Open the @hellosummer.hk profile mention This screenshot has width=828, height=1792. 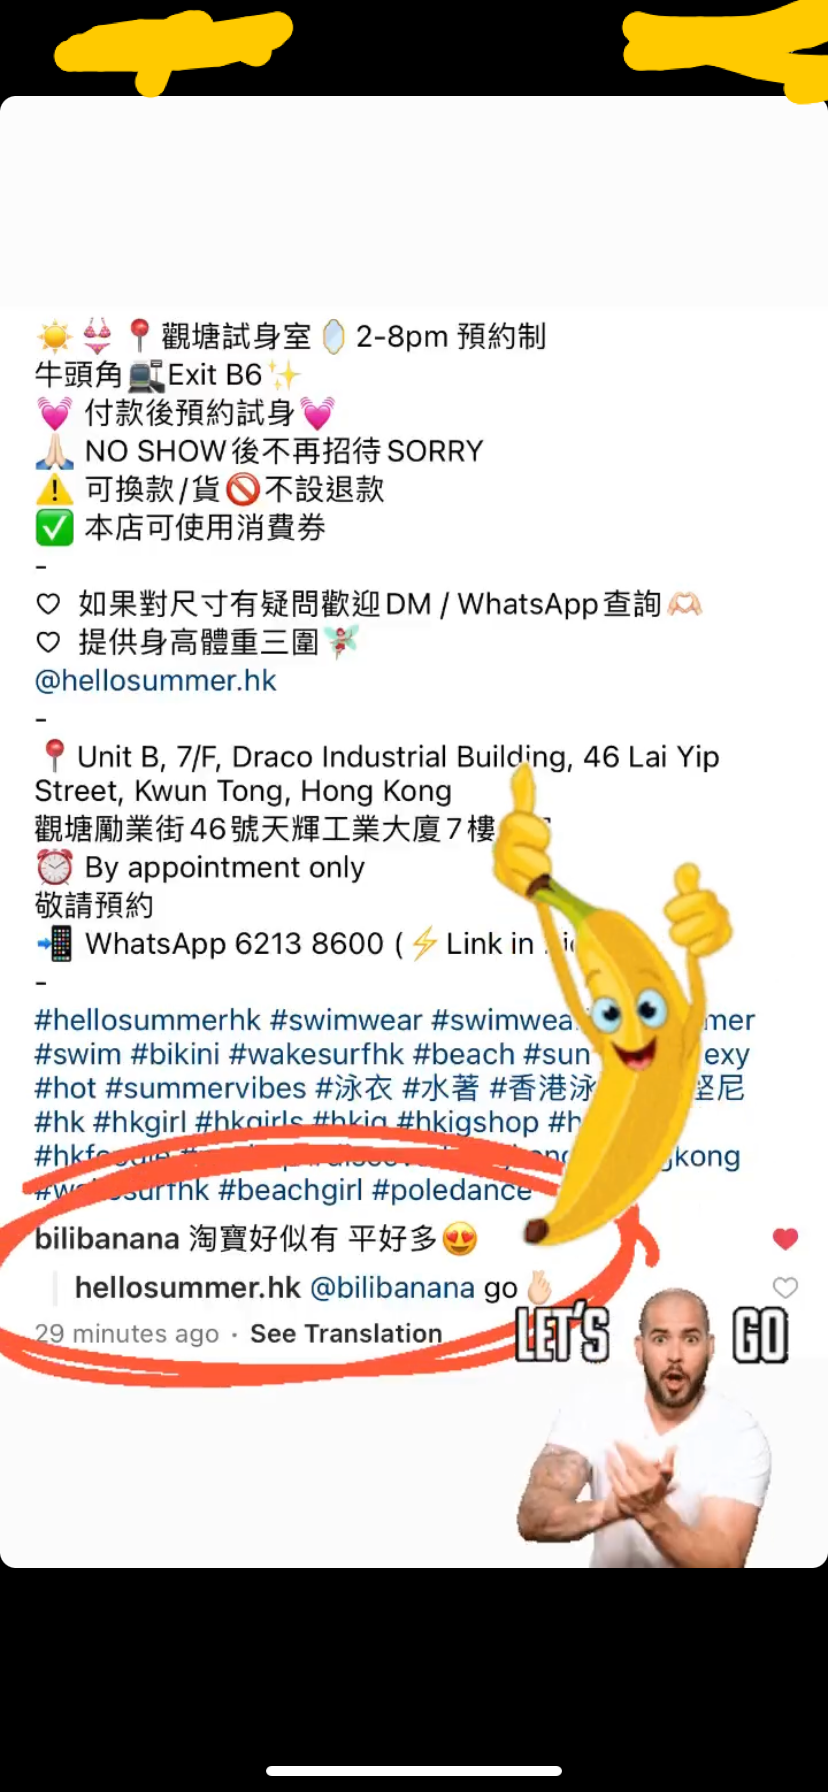click(155, 681)
